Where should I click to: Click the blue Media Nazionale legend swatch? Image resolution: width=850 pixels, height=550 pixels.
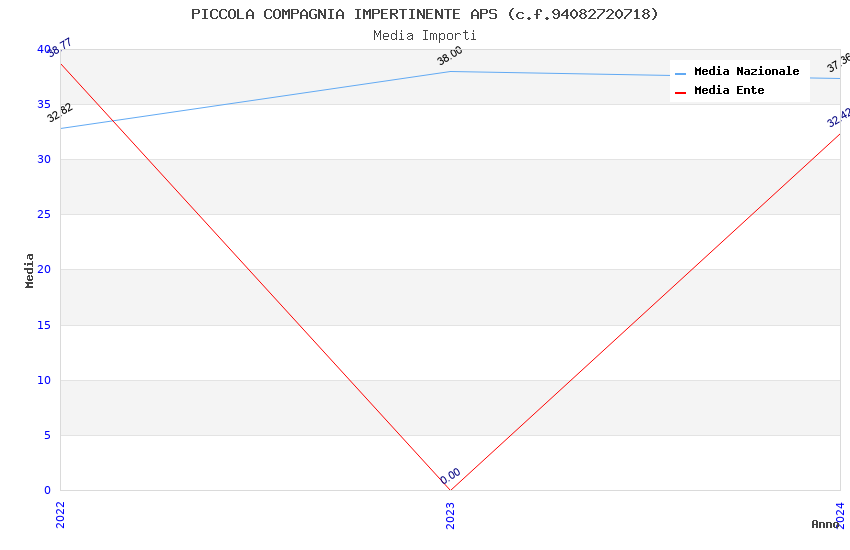click(681, 73)
